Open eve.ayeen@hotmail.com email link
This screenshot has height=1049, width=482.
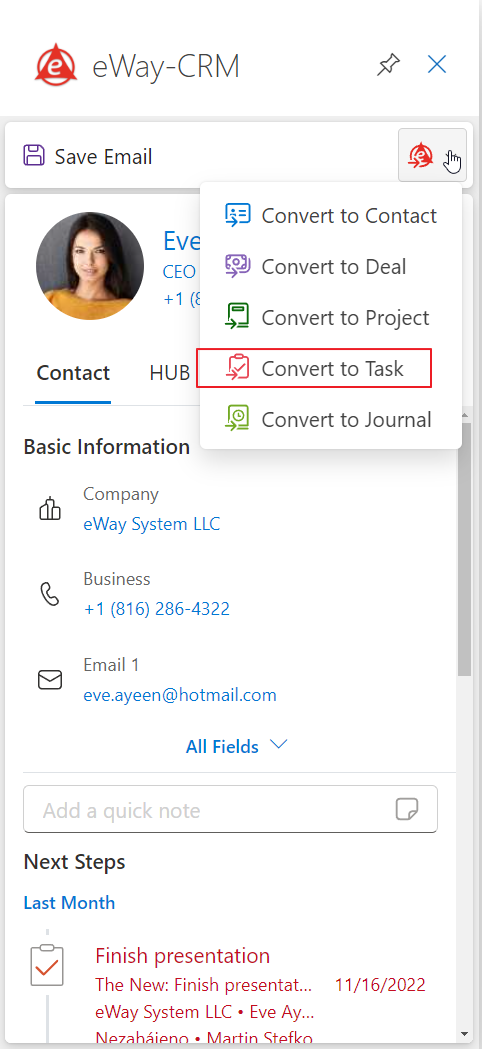pyautogui.click(x=180, y=695)
